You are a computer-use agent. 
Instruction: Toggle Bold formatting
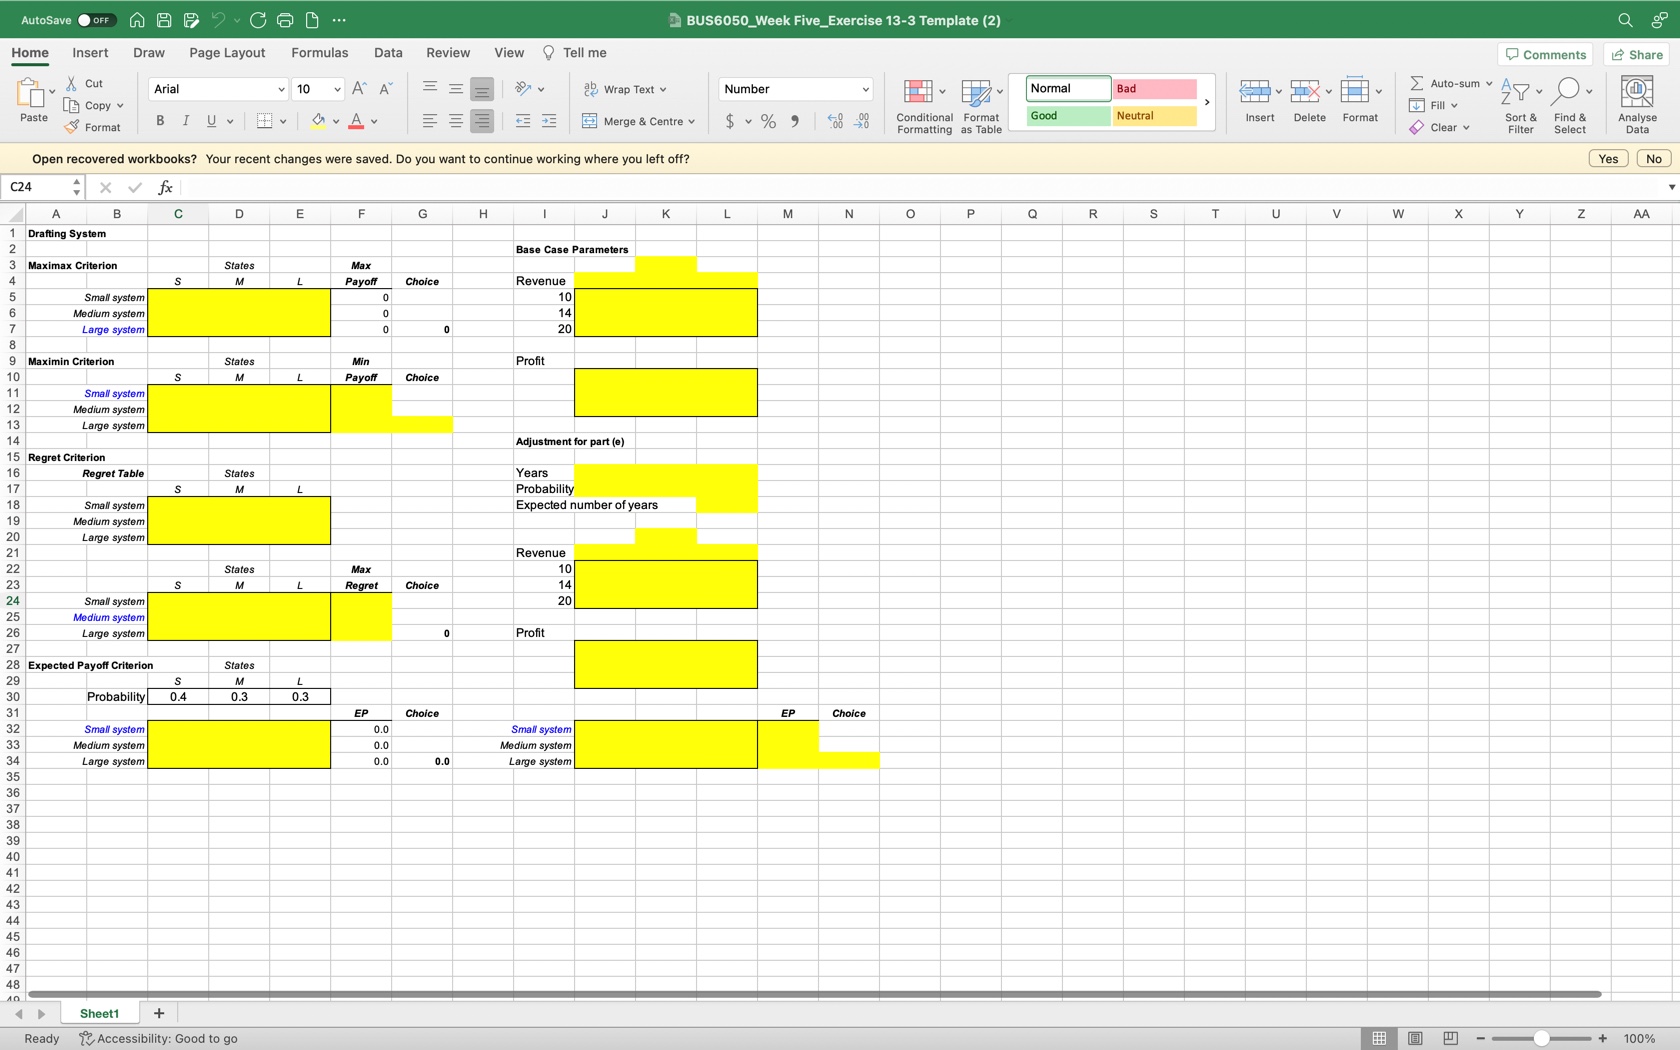click(x=160, y=121)
